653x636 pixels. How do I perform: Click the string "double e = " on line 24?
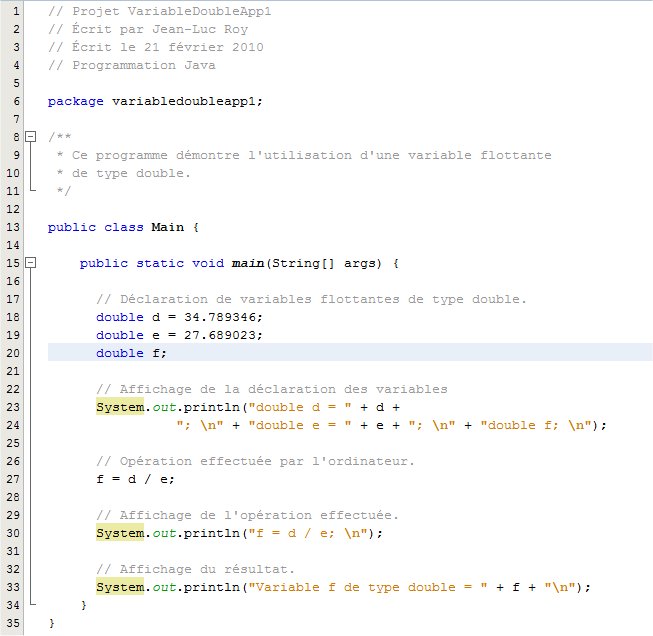click(x=300, y=425)
